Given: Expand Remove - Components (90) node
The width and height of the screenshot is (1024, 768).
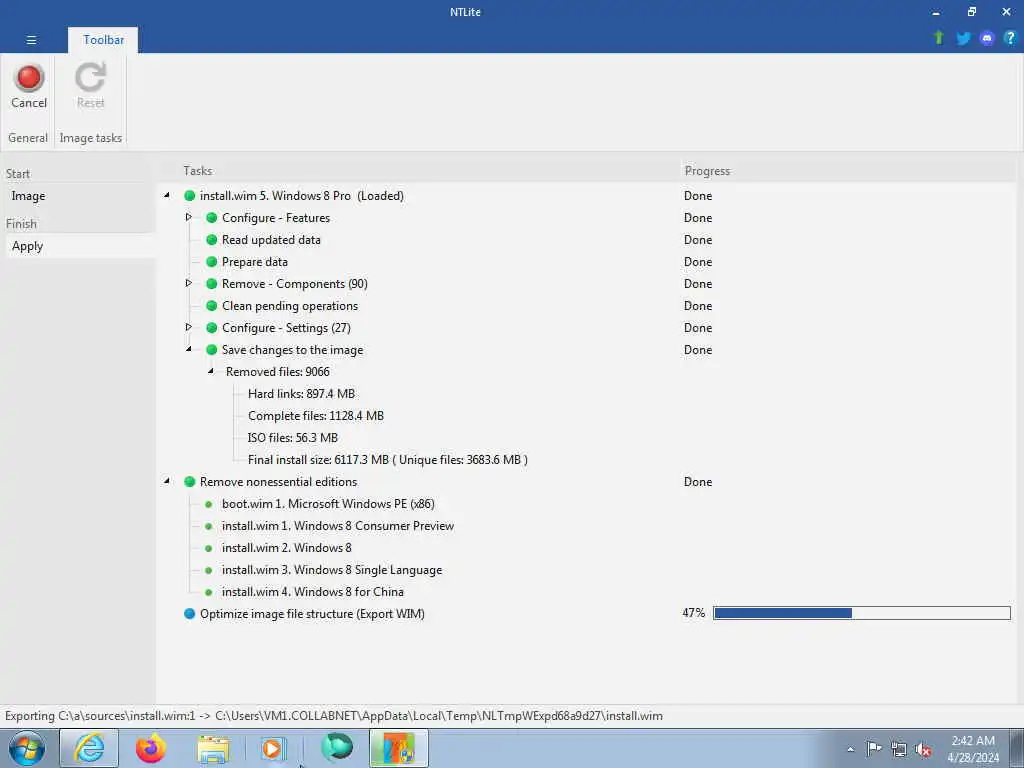Looking at the screenshot, I should click(188, 283).
